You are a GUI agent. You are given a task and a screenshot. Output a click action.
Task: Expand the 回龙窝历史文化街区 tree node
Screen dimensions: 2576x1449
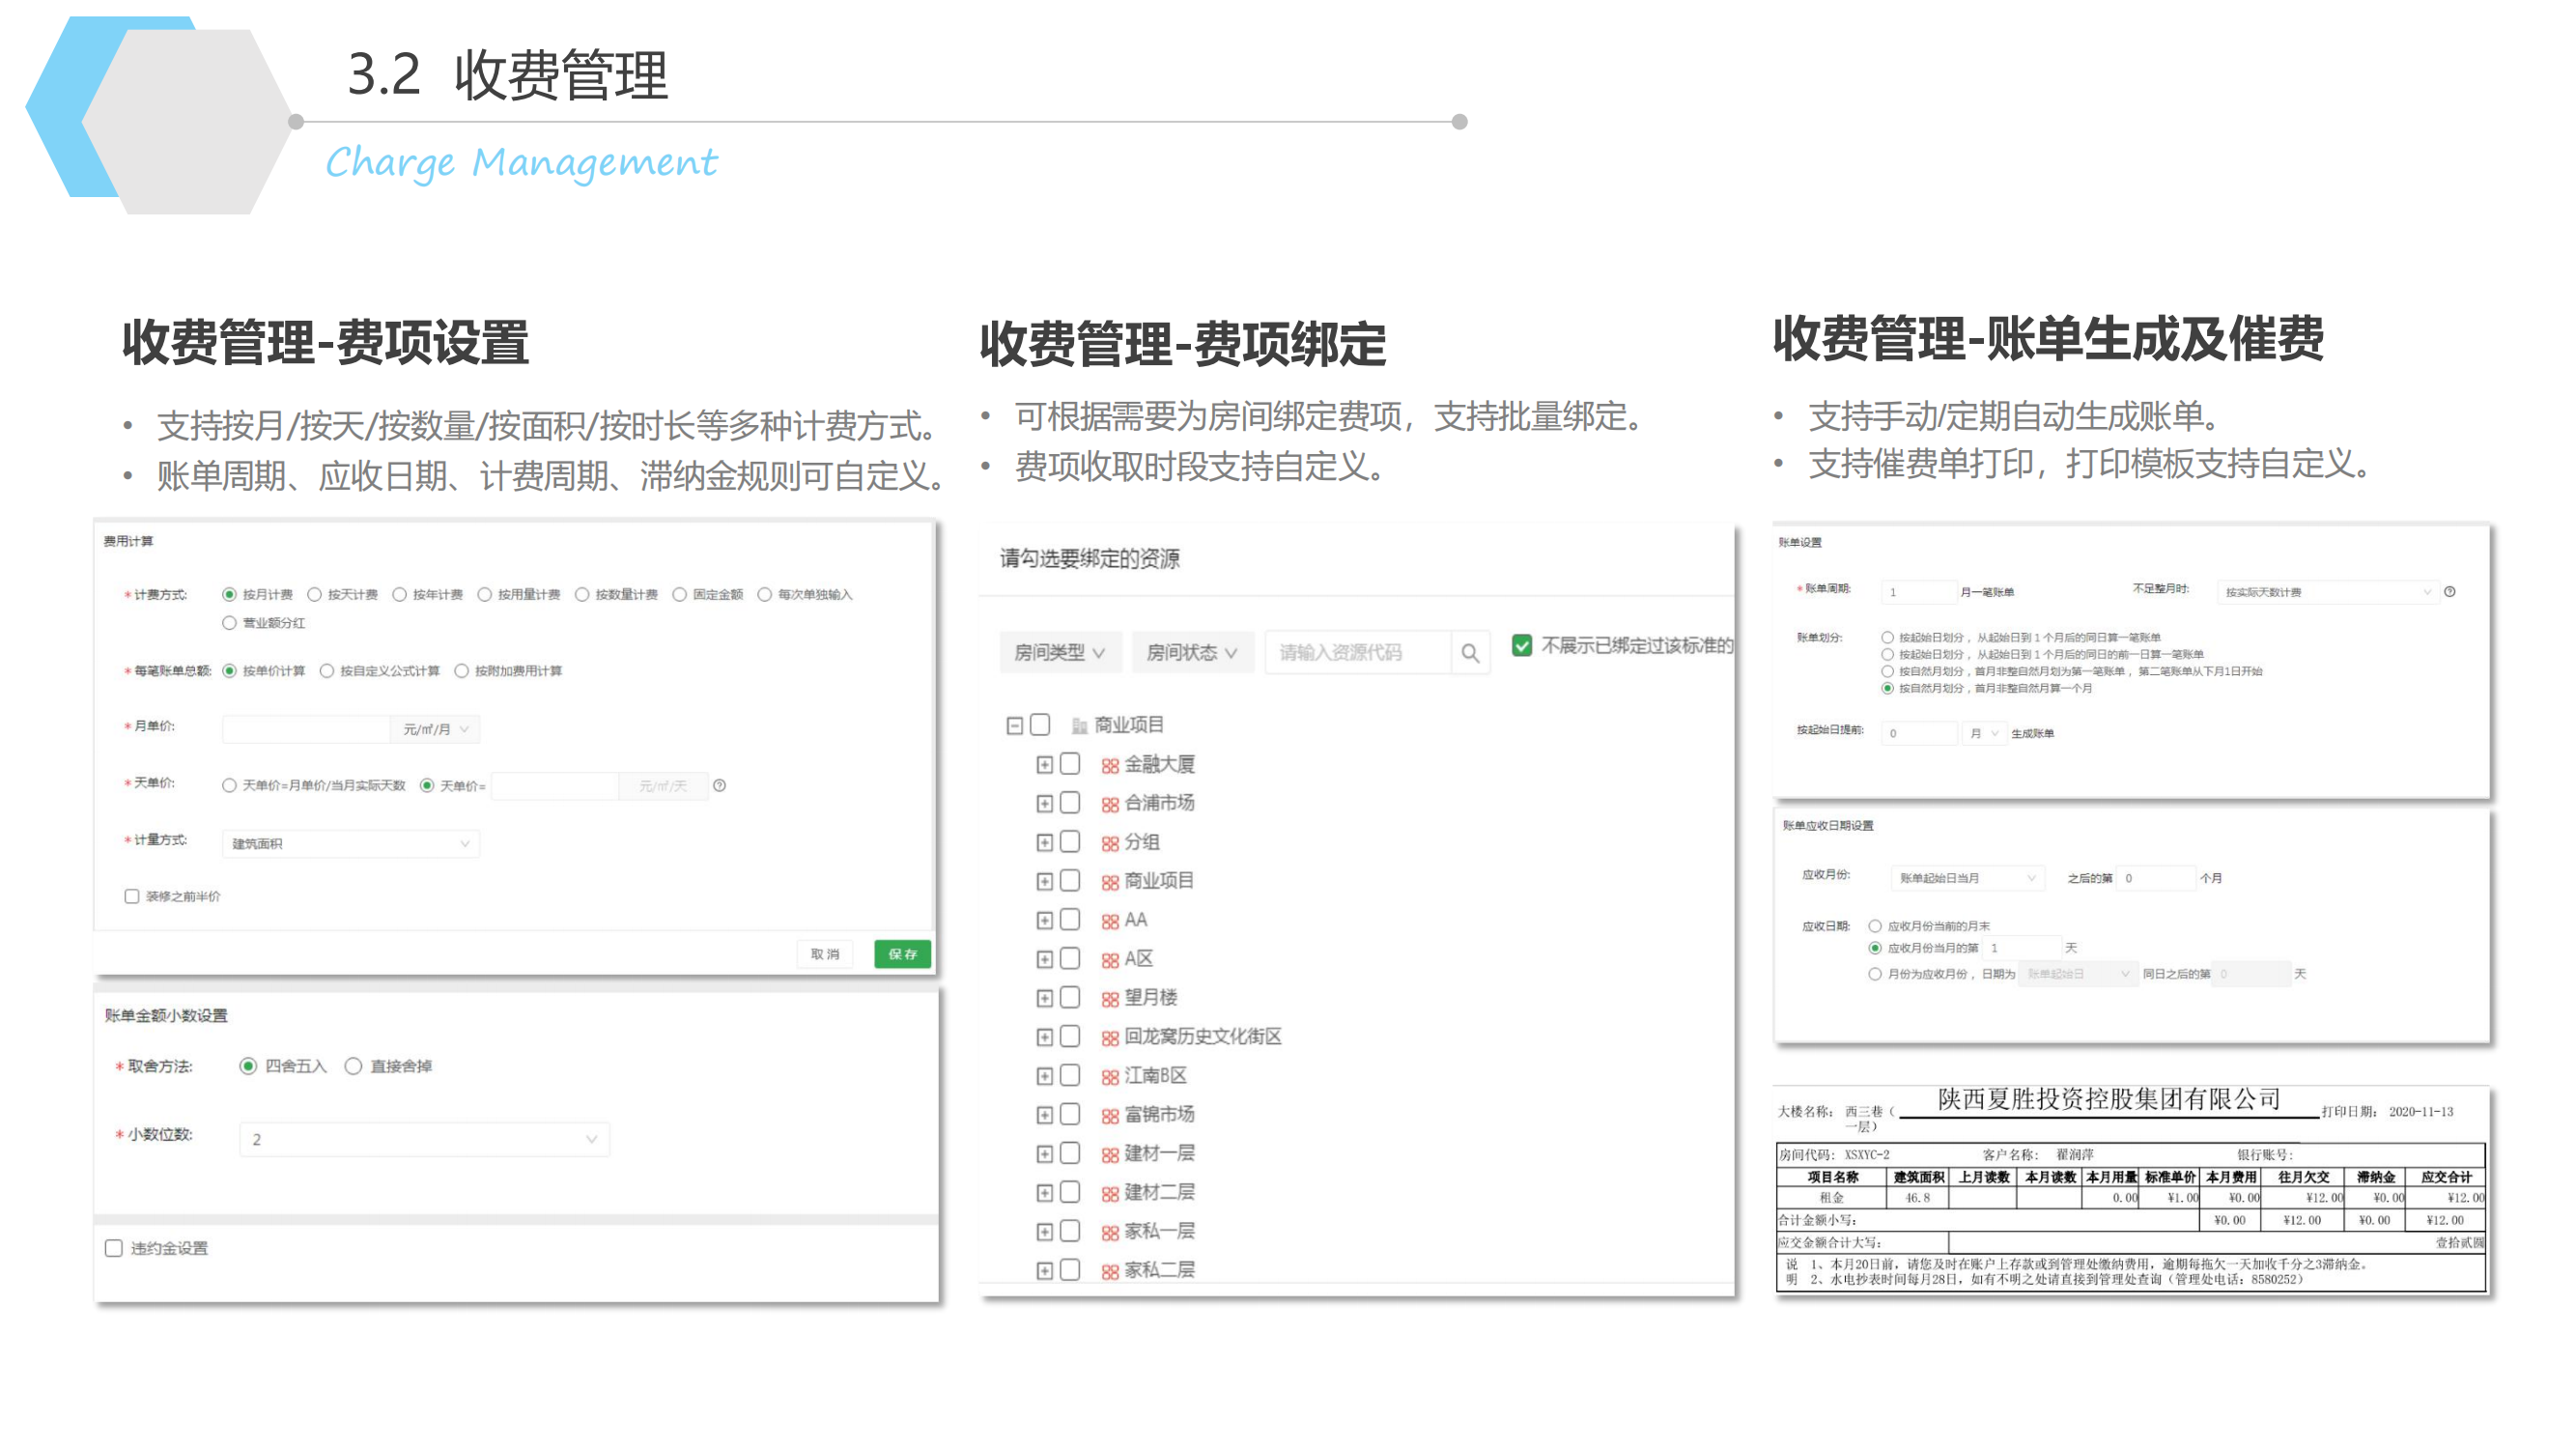1044,1037
